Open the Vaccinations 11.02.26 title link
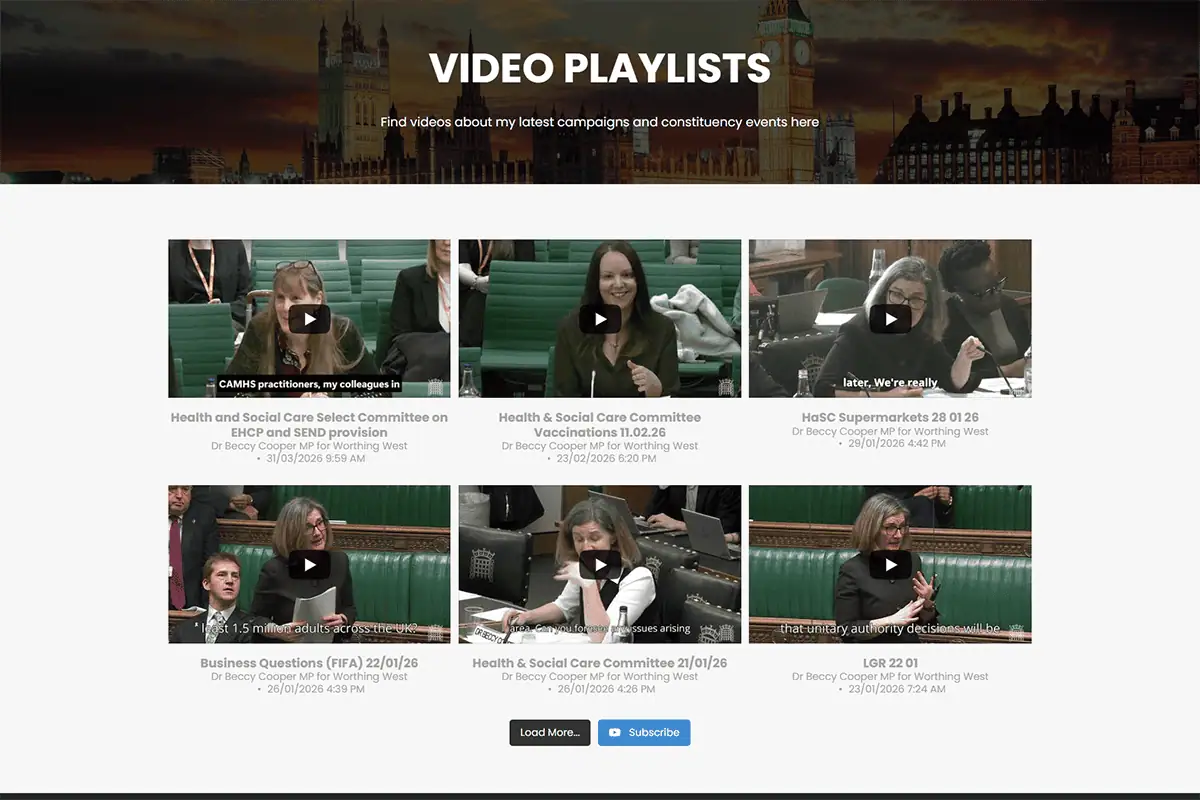The height and width of the screenshot is (800, 1200). pyautogui.click(x=600, y=425)
